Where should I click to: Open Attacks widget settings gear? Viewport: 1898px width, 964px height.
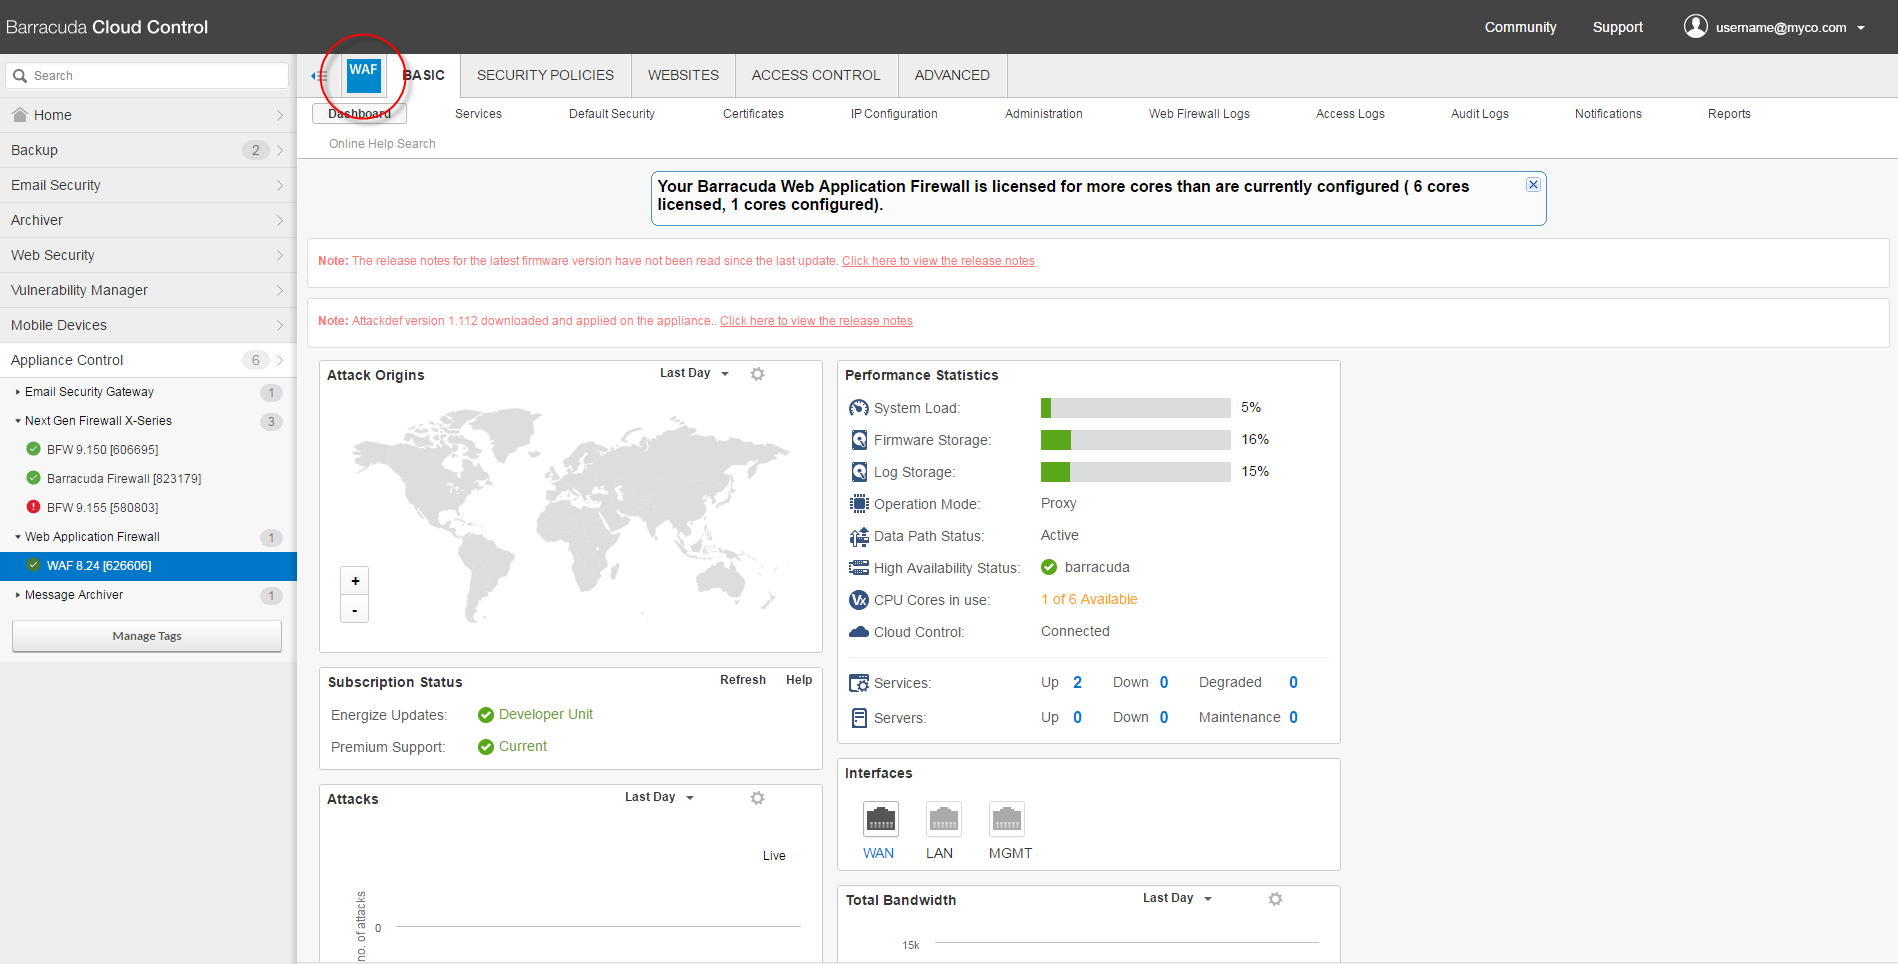(x=758, y=798)
